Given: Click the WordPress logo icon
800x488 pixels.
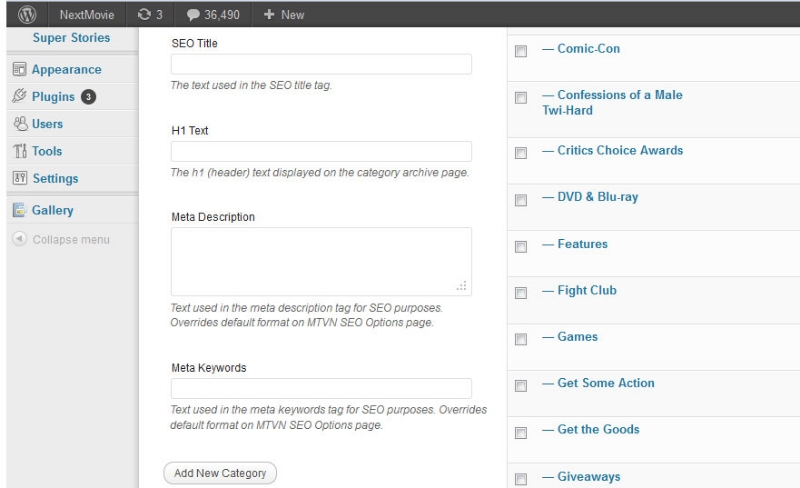Looking at the screenshot, I should coord(27,15).
